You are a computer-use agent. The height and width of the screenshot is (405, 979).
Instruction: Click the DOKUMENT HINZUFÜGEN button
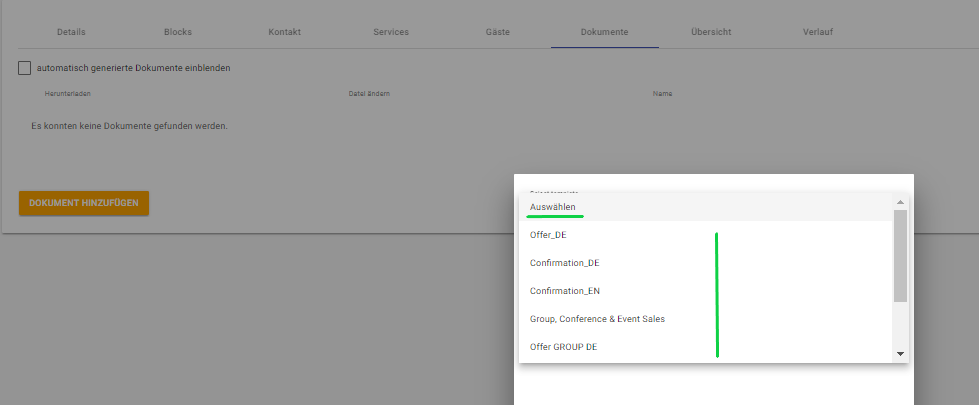click(84, 203)
